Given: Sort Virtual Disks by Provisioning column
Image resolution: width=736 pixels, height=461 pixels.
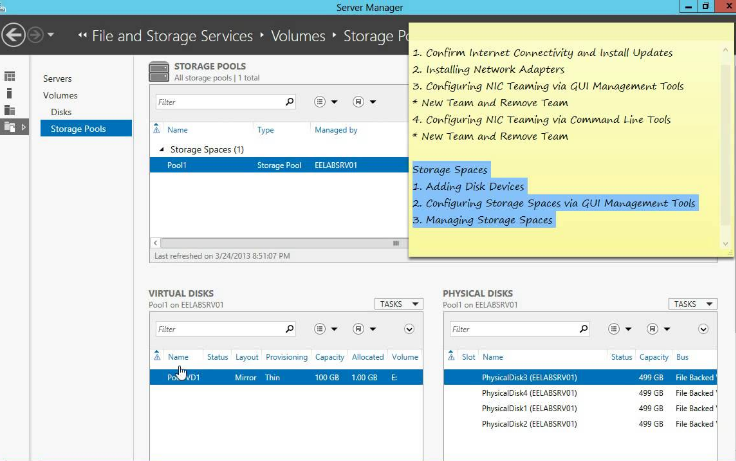Looking at the screenshot, I should pyautogui.click(x=286, y=357).
